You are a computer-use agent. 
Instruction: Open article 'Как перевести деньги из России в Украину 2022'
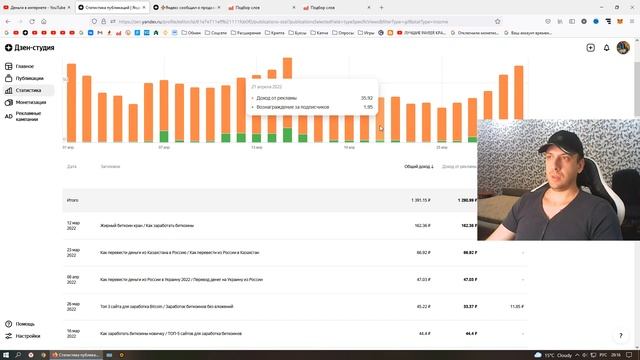point(181,280)
